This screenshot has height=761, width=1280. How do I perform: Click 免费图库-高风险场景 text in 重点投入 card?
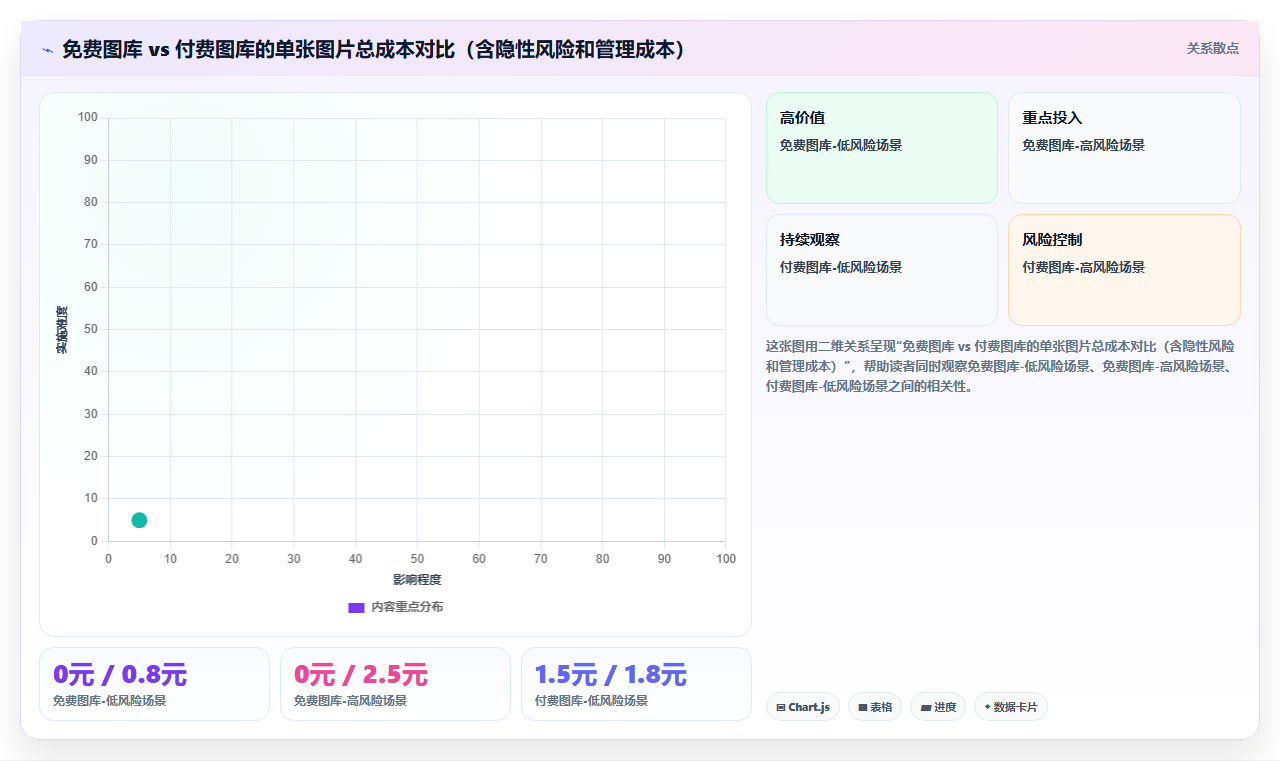(x=1083, y=145)
